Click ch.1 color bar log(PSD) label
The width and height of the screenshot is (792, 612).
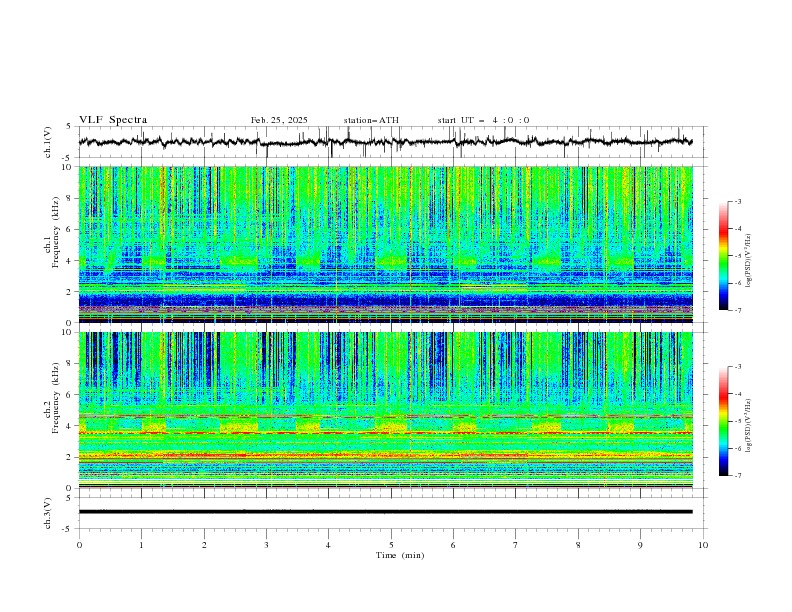tap(749, 261)
